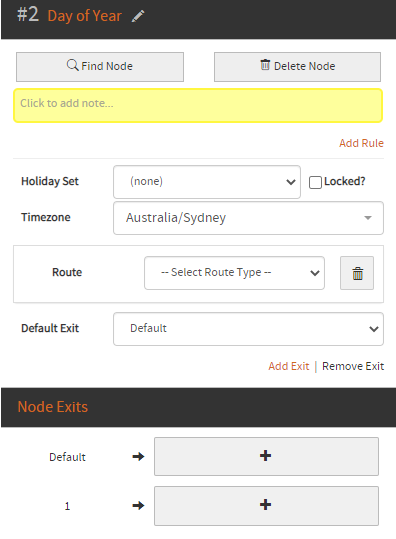This screenshot has width=396, height=539.
Task: Click the Day of Year node title
Action: (x=85, y=16)
